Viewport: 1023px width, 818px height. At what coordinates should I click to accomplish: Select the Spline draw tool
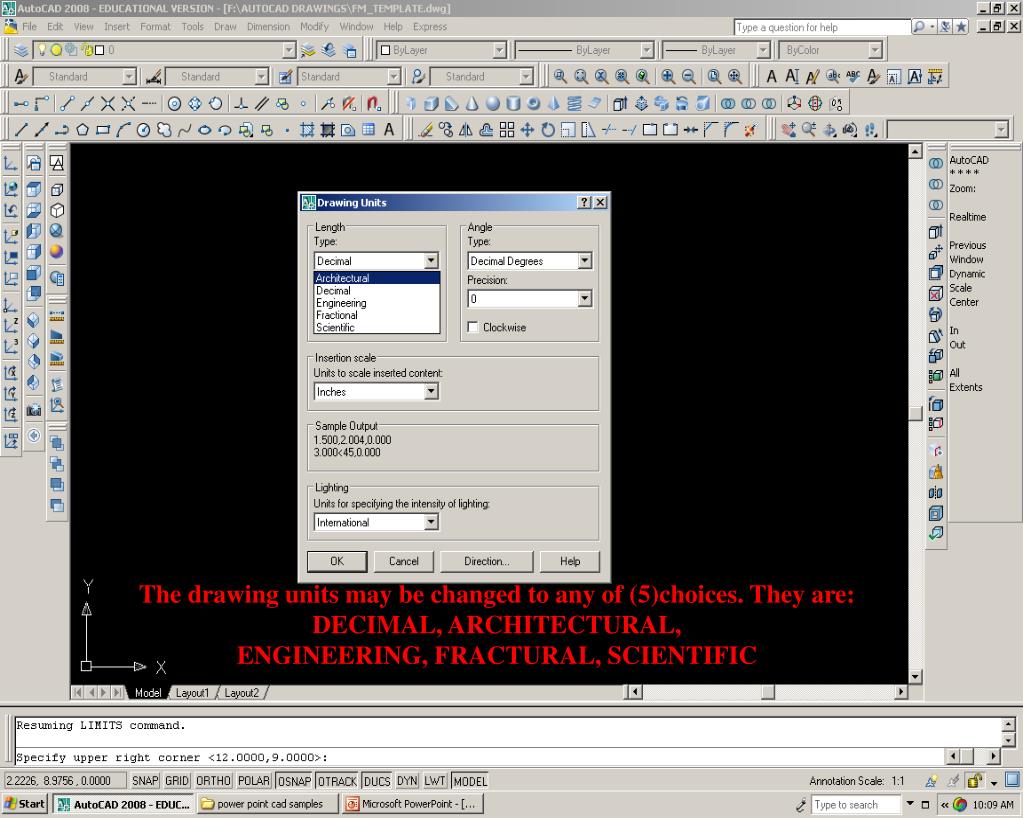[184, 130]
